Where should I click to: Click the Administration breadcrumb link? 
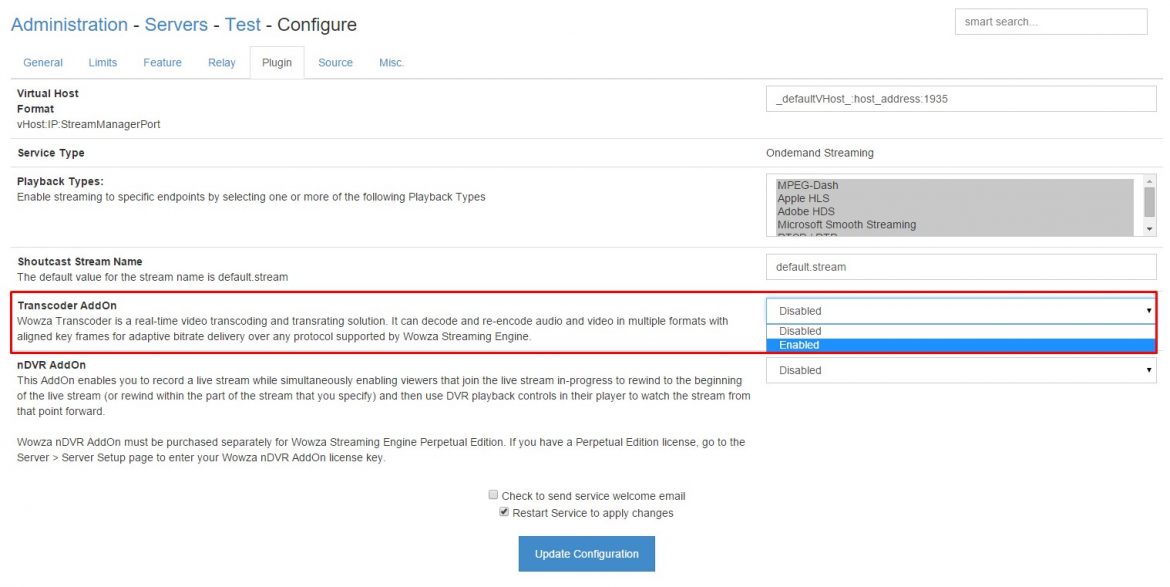coord(69,24)
